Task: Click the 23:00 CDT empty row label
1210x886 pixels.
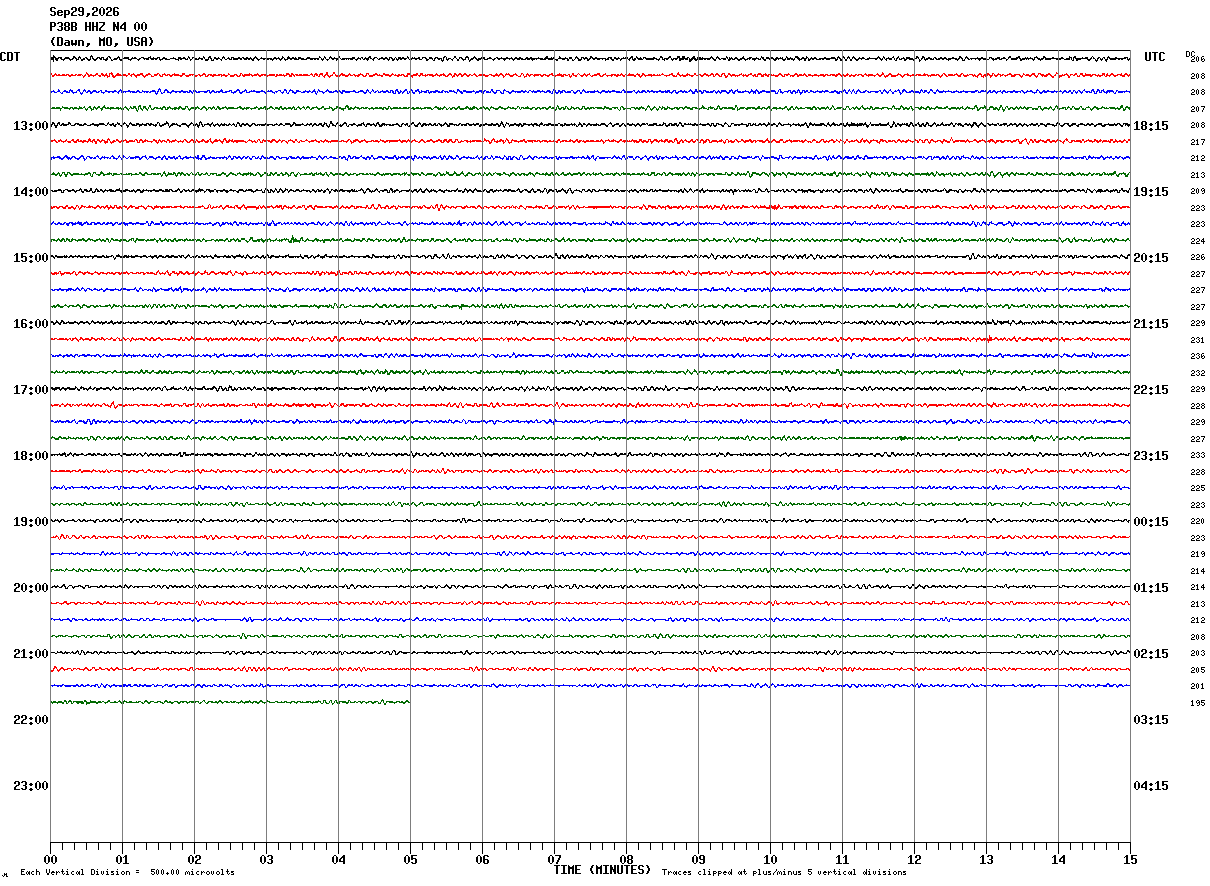Action: point(31,786)
